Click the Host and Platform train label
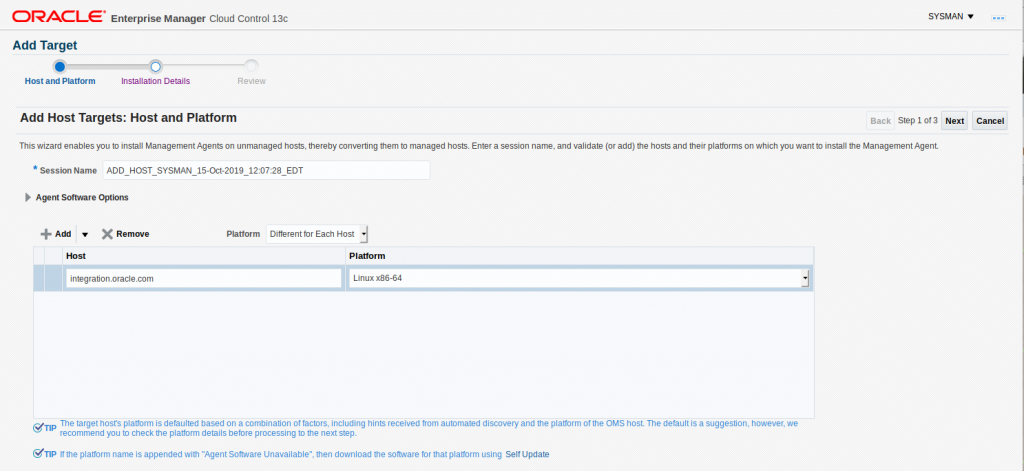 point(59,81)
